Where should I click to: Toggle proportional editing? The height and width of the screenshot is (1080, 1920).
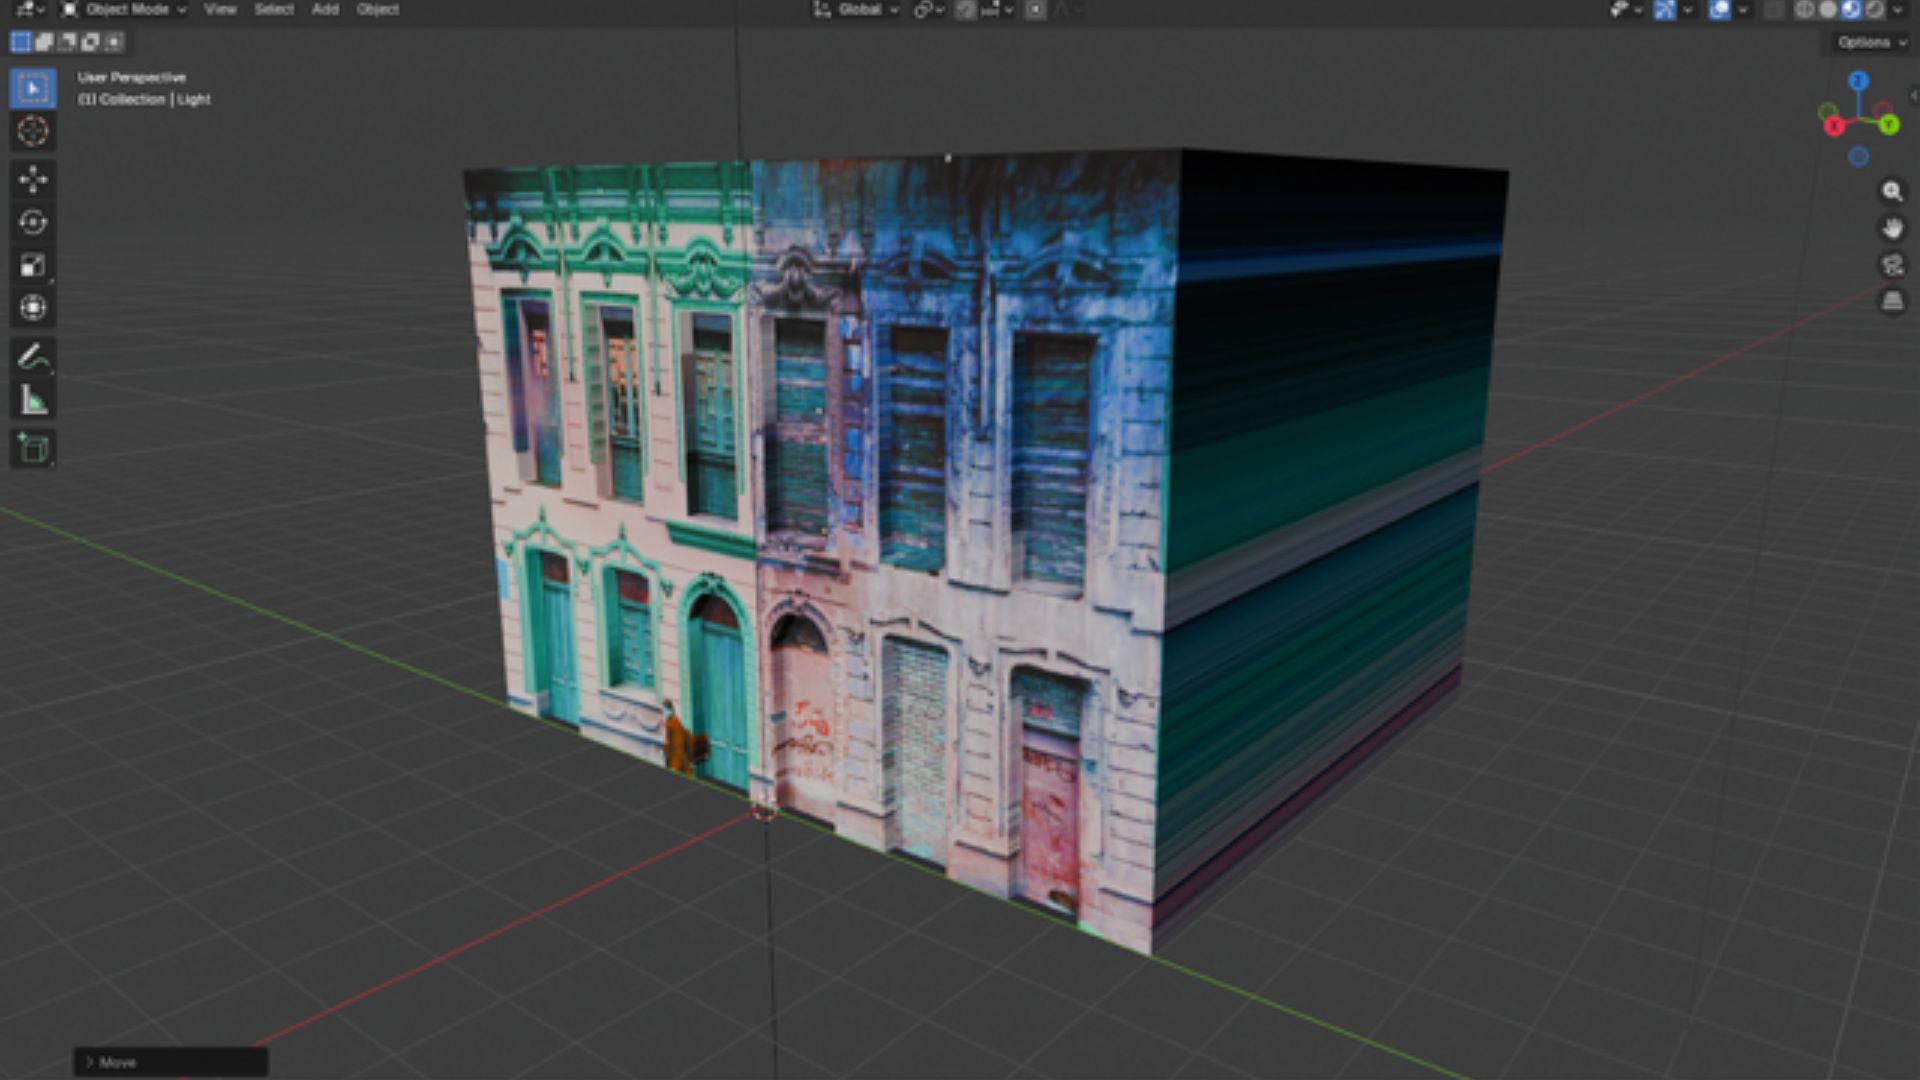(1035, 10)
